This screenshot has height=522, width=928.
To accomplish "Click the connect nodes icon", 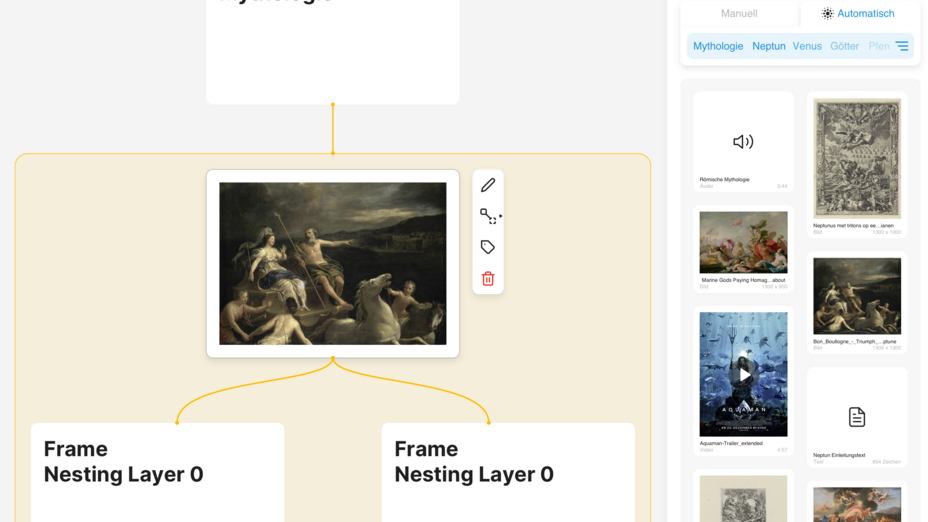I will (489, 216).
